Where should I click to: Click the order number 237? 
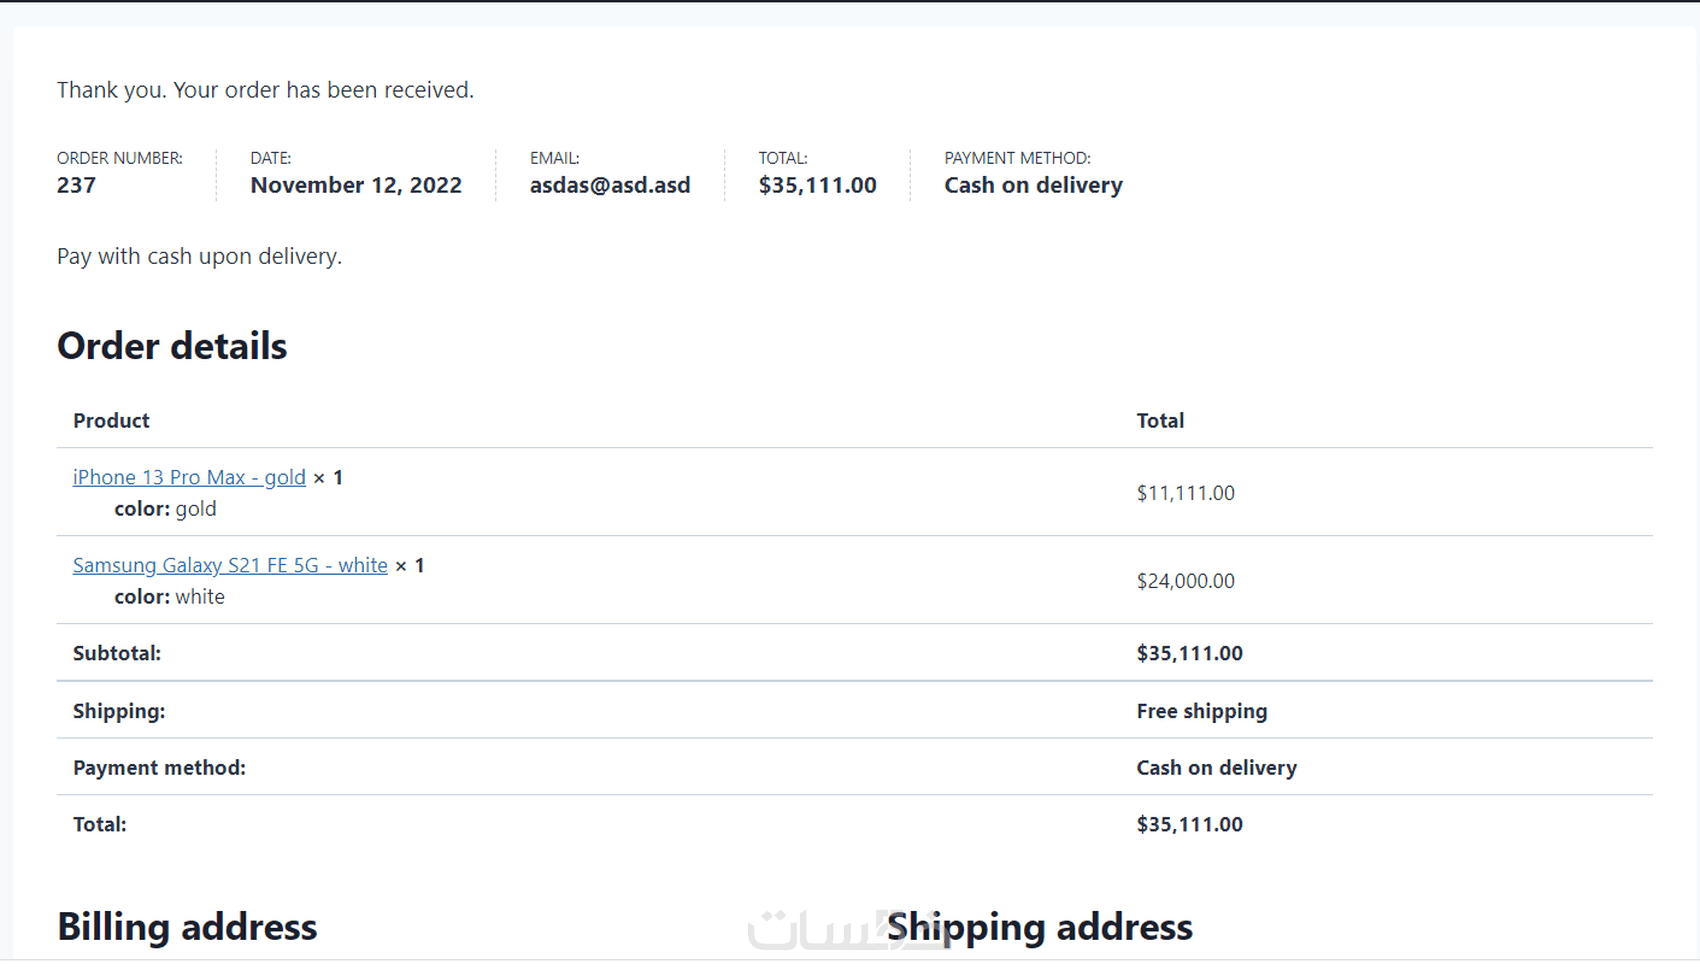[x=76, y=186]
